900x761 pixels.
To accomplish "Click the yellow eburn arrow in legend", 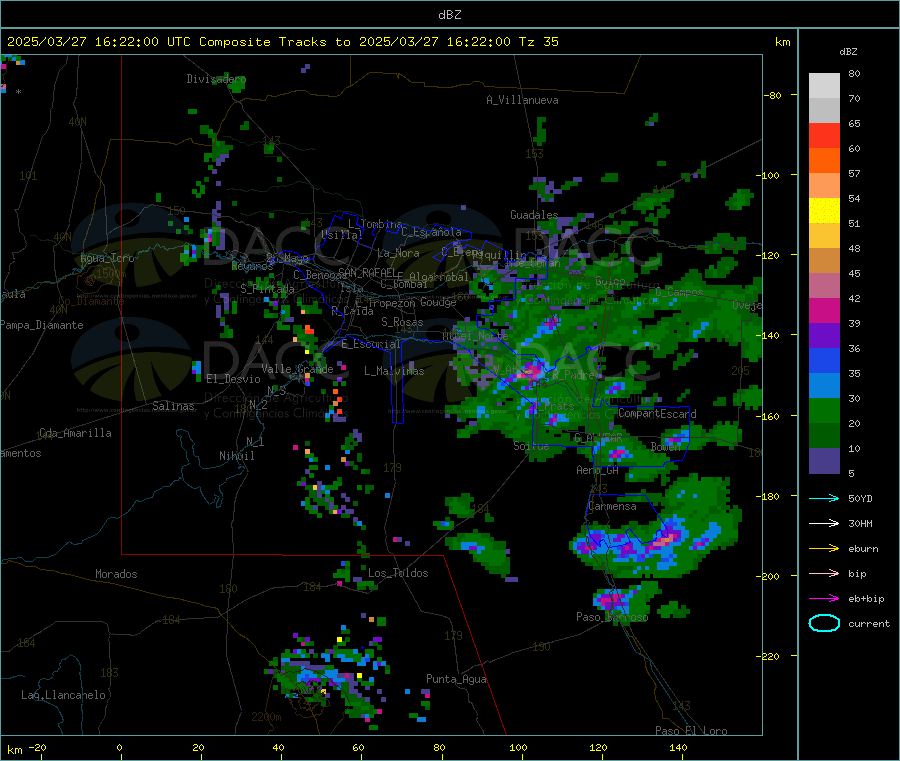I will 824,549.
